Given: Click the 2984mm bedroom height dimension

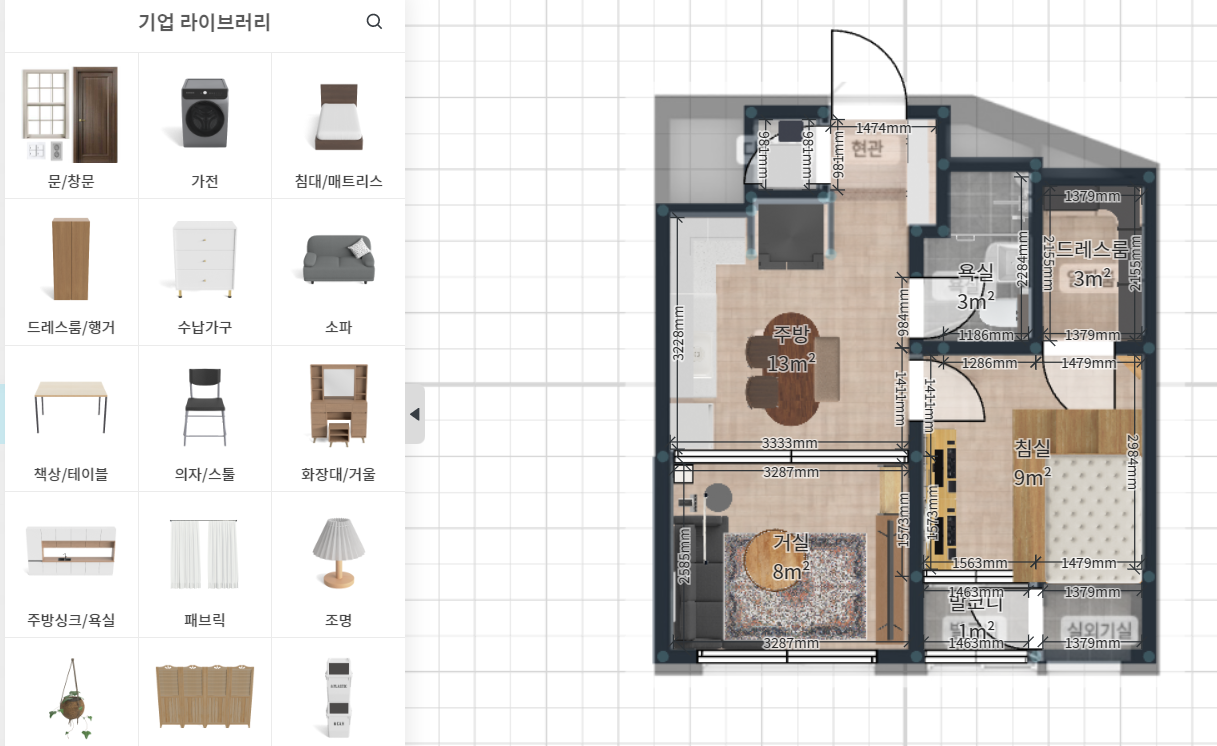Looking at the screenshot, I should 1132,462.
